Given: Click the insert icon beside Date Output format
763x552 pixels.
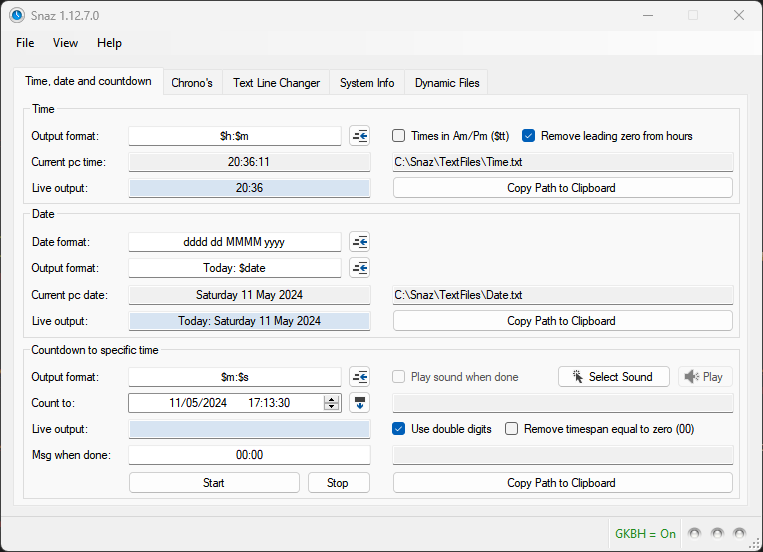Looking at the screenshot, I should coord(360,268).
